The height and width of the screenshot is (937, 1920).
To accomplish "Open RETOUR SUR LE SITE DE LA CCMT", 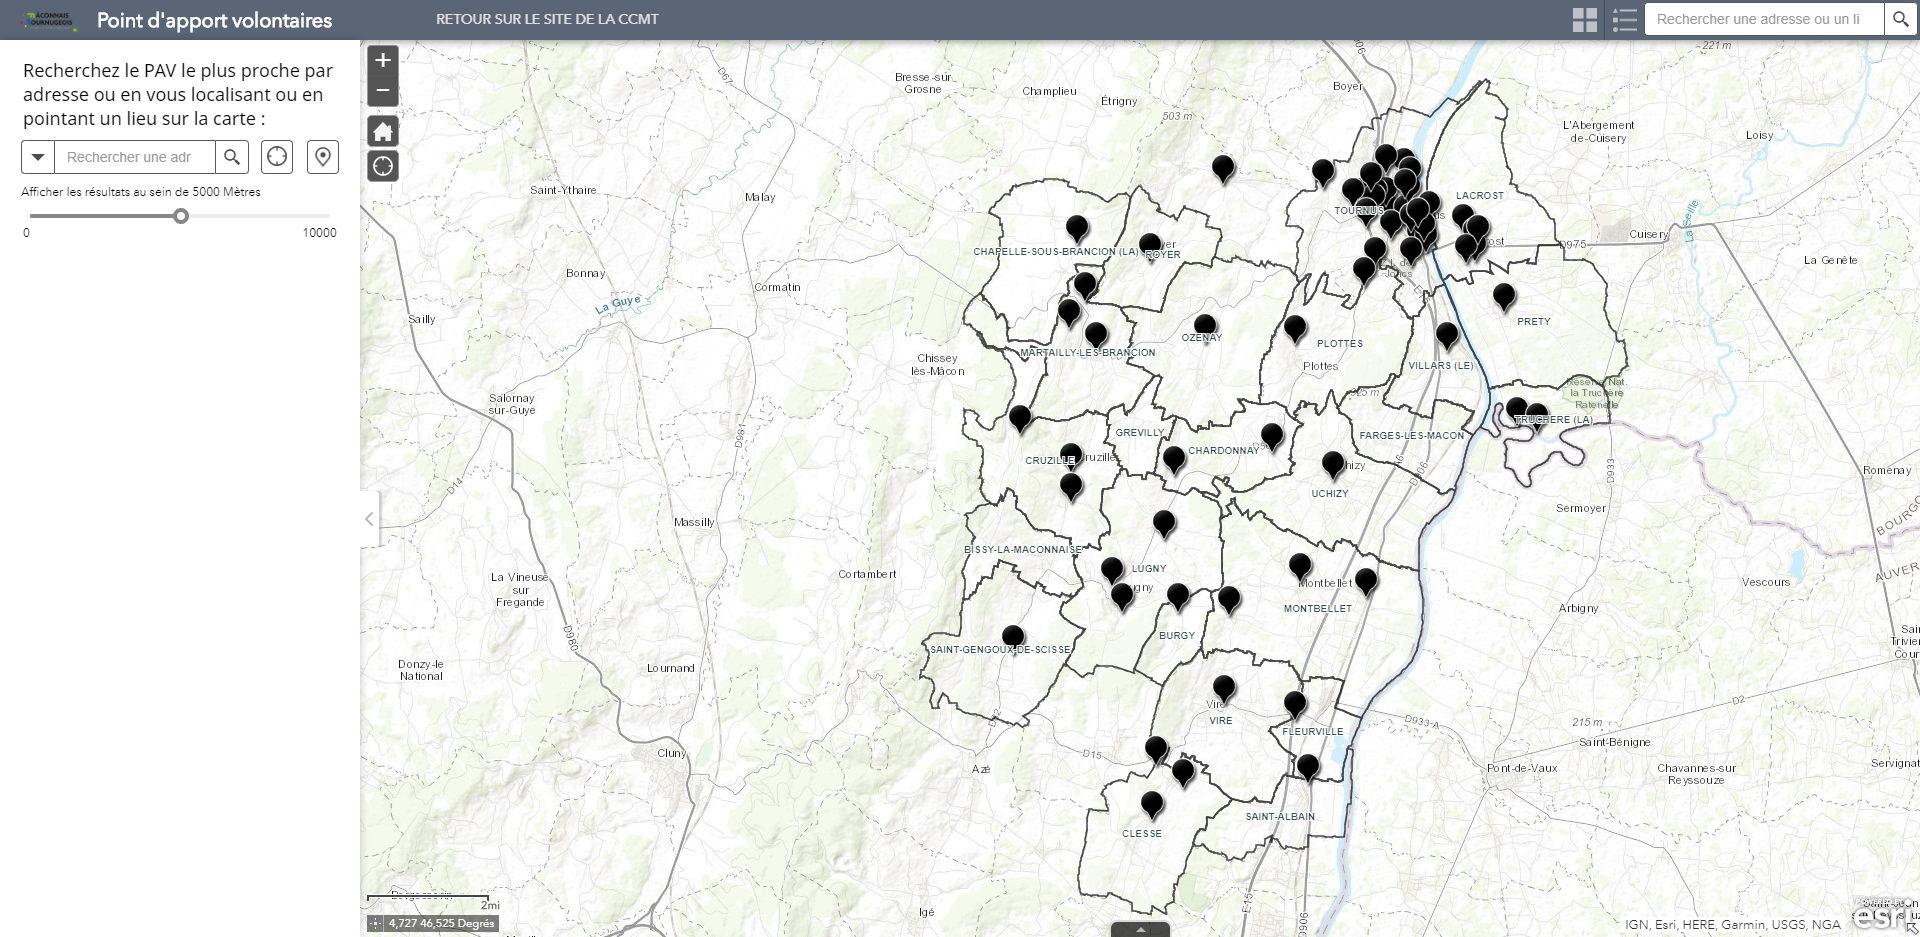I will click(x=547, y=19).
